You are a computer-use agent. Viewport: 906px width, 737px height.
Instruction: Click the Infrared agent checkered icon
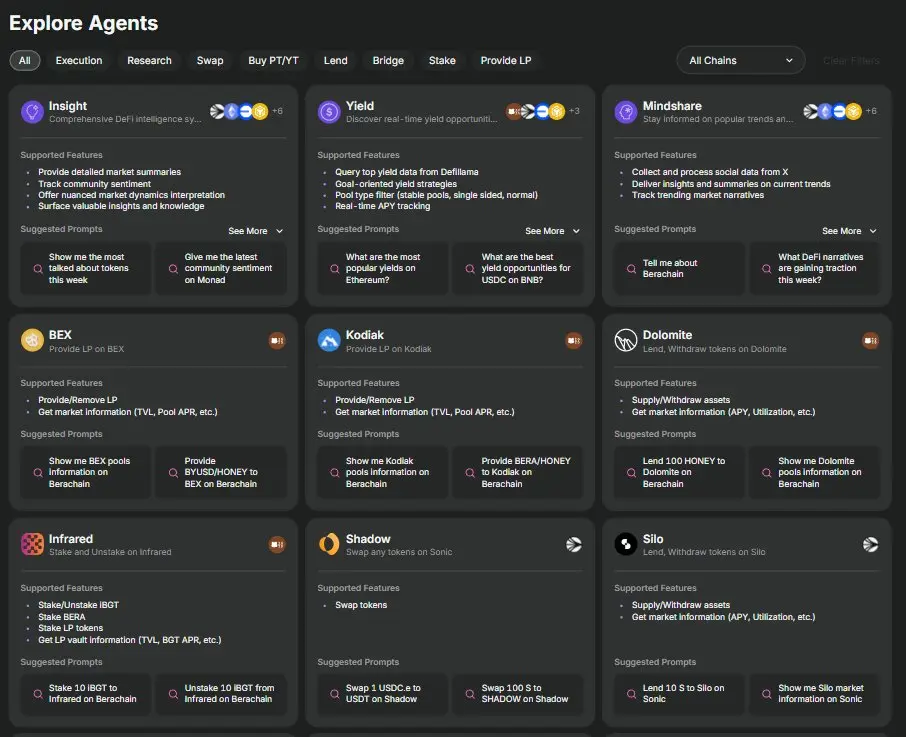coord(32,544)
